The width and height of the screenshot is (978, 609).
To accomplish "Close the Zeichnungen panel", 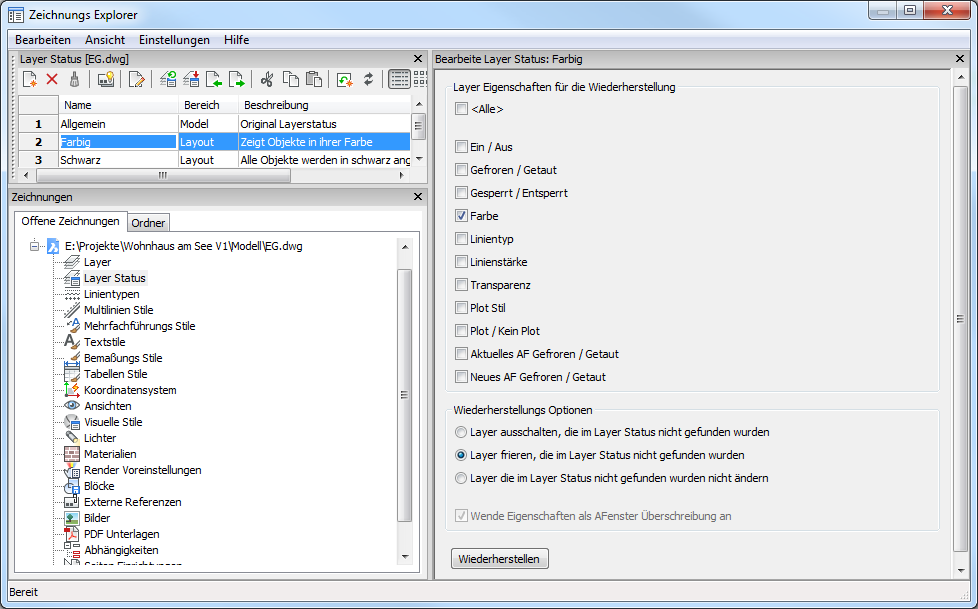I will (x=418, y=197).
